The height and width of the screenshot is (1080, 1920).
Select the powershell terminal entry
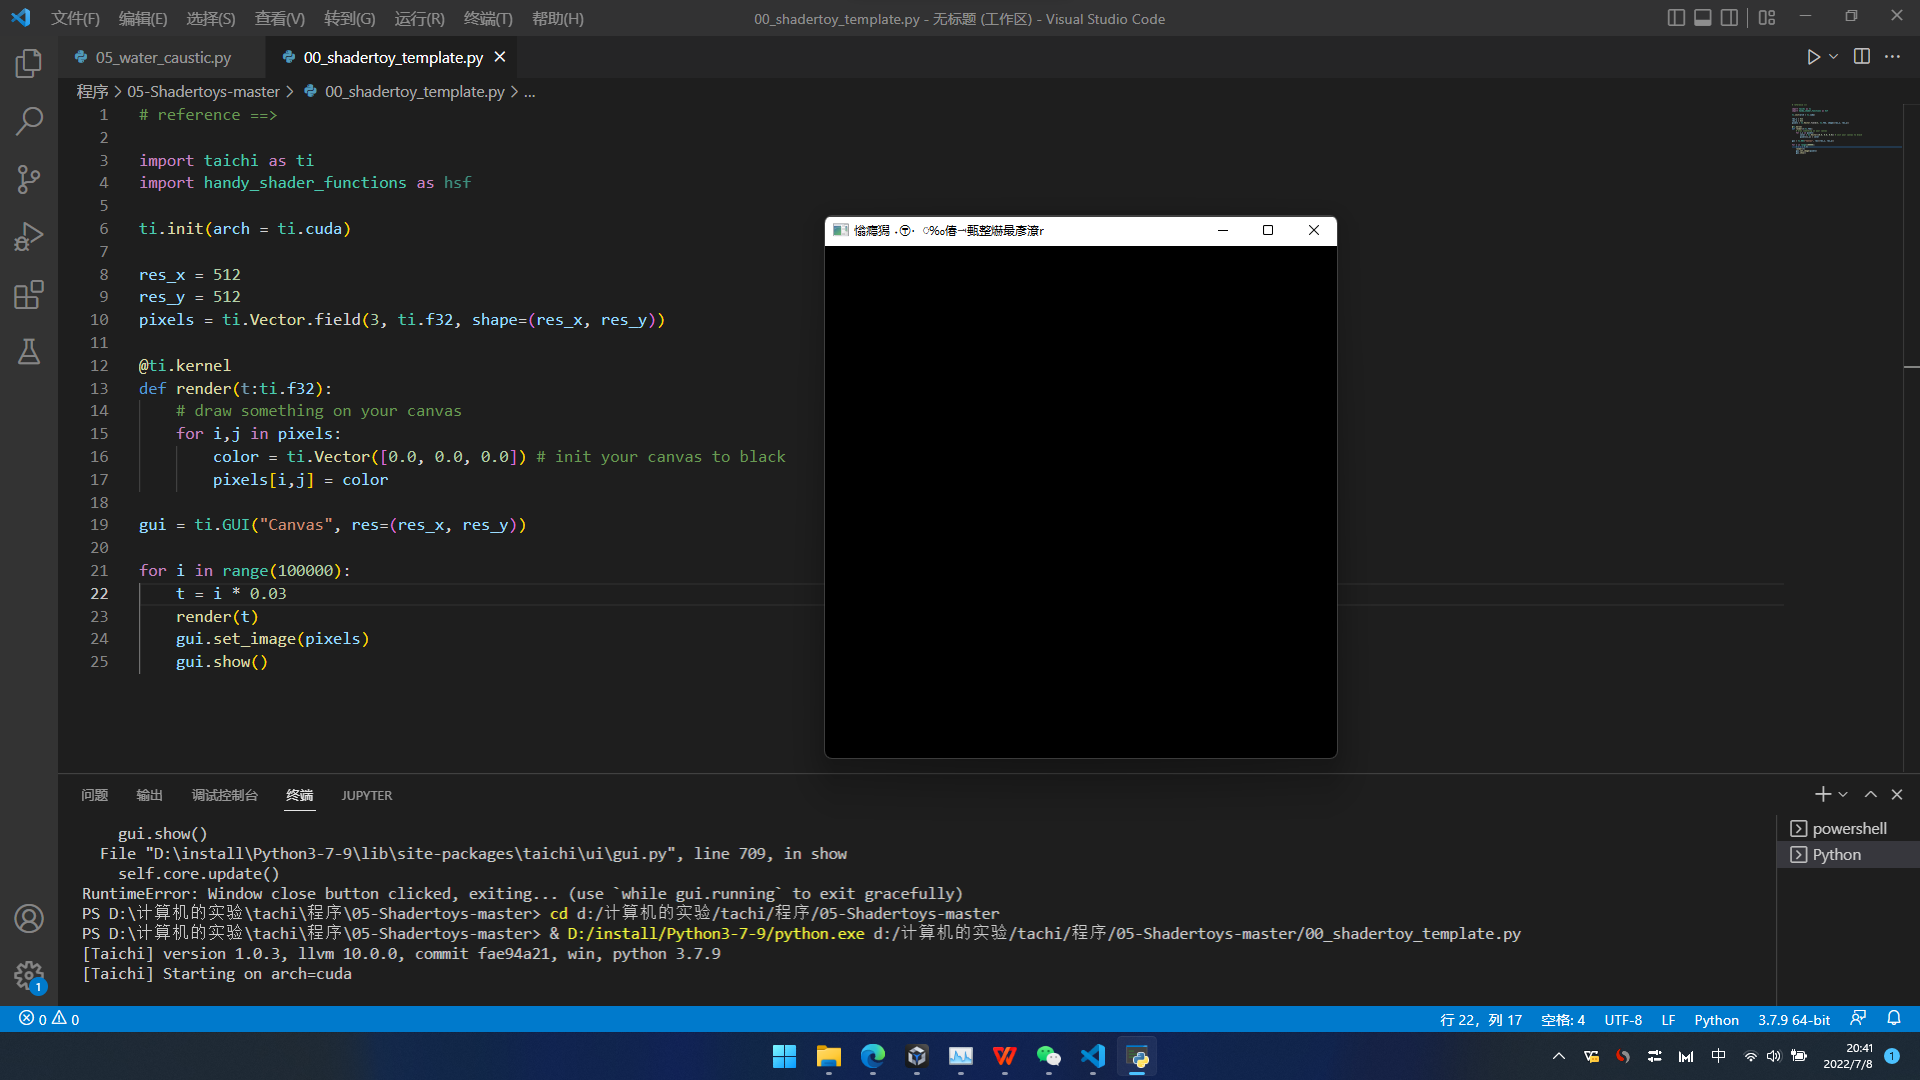tap(1848, 829)
